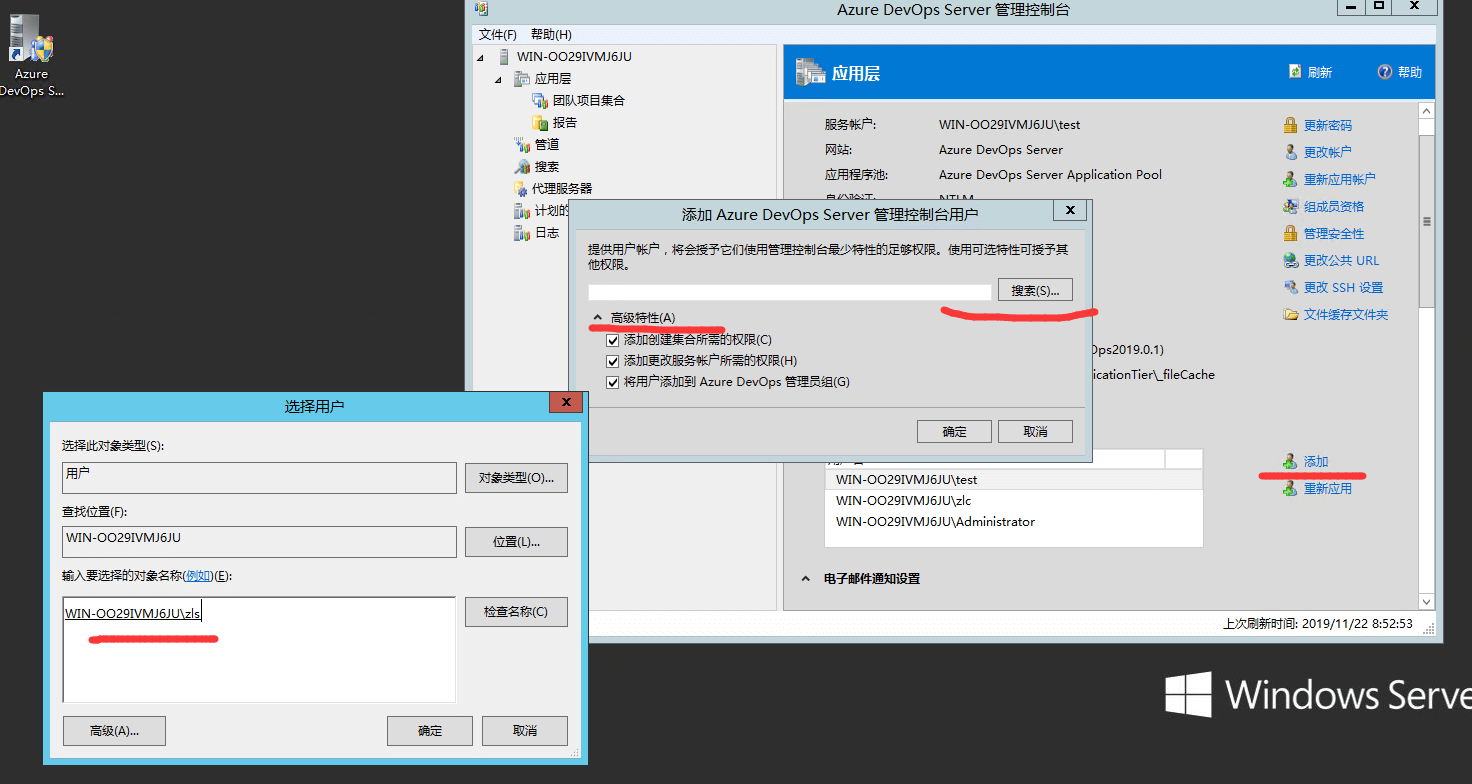
Task: Click the object name input box
Action: click(258, 650)
